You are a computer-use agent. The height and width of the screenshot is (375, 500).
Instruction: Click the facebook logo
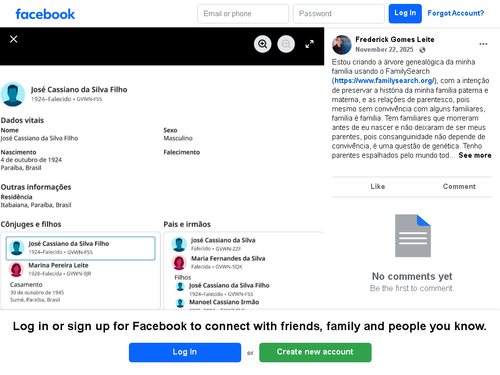click(x=45, y=14)
